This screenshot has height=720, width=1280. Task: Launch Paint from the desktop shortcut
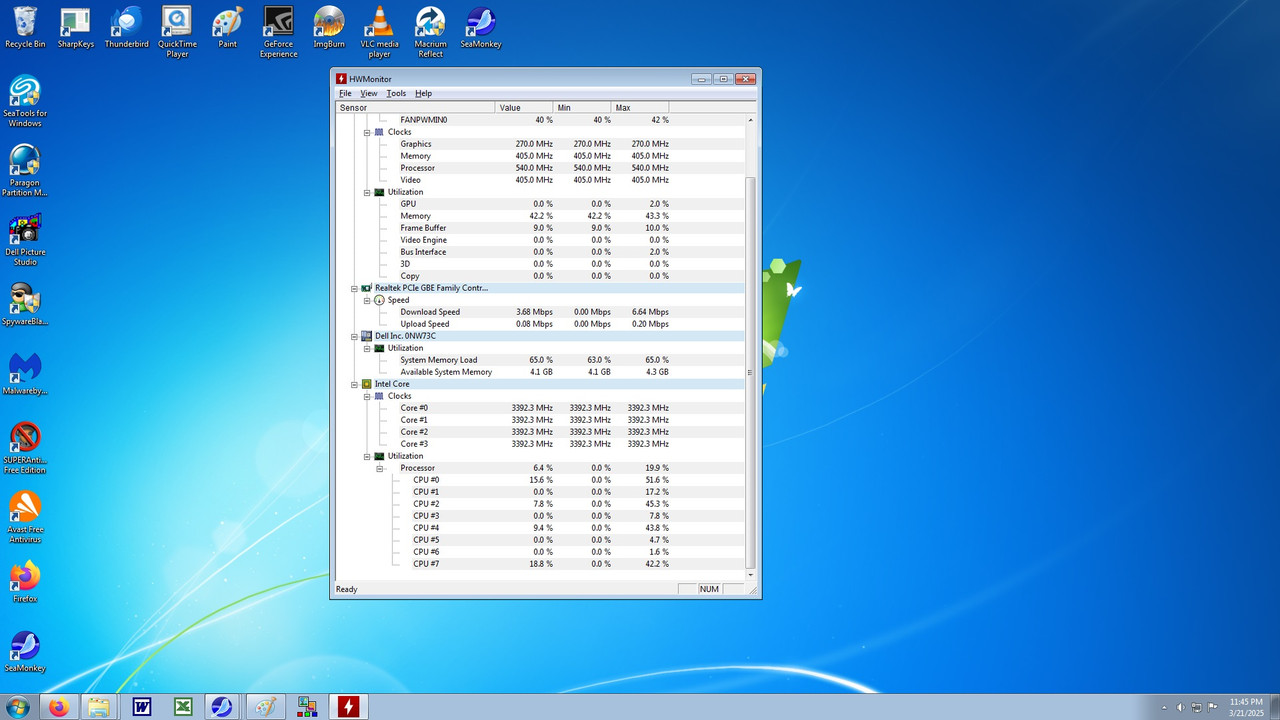pyautogui.click(x=228, y=26)
